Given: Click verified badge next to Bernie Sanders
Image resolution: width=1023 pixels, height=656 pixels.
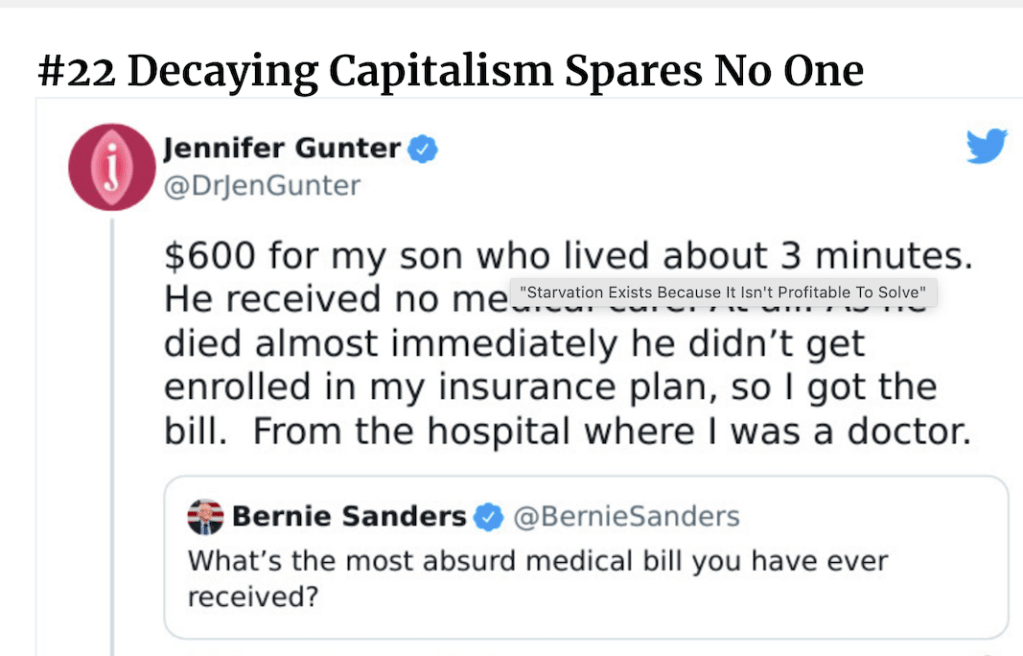Looking at the screenshot, I should (487, 517).
